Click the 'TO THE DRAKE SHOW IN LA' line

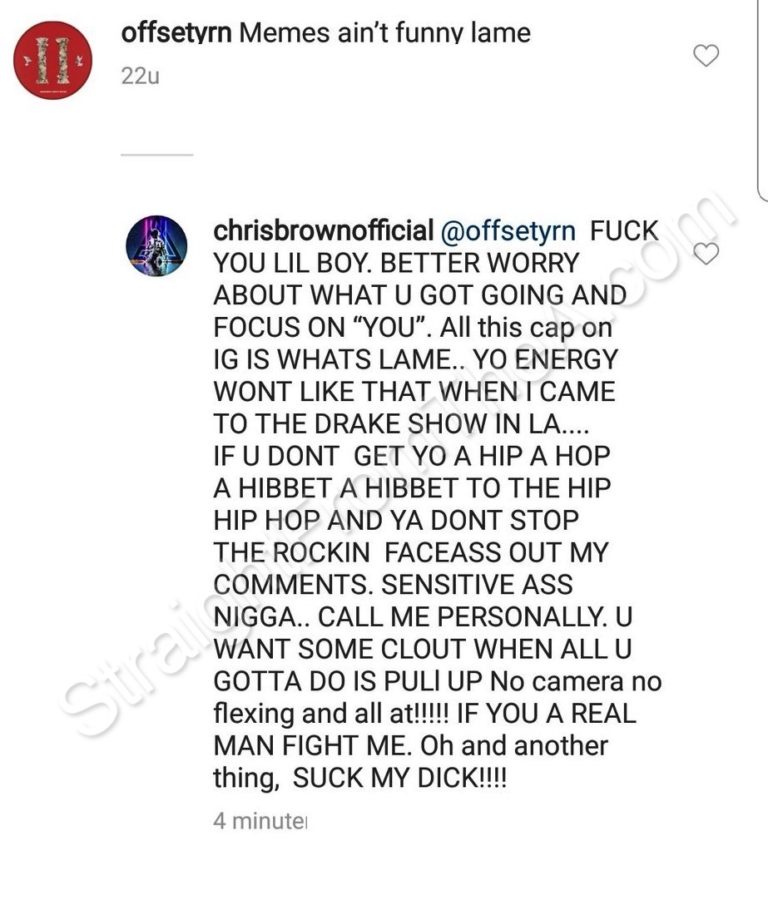(401, 424)
